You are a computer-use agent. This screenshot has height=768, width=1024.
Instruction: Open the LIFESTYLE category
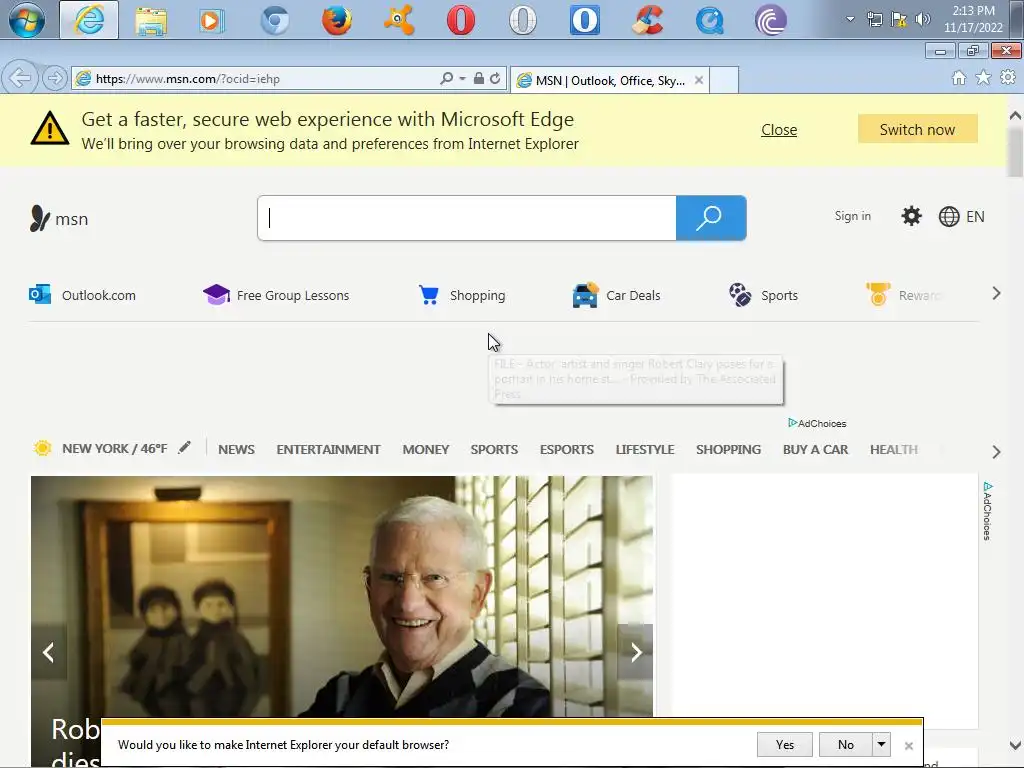pos(645,449)
